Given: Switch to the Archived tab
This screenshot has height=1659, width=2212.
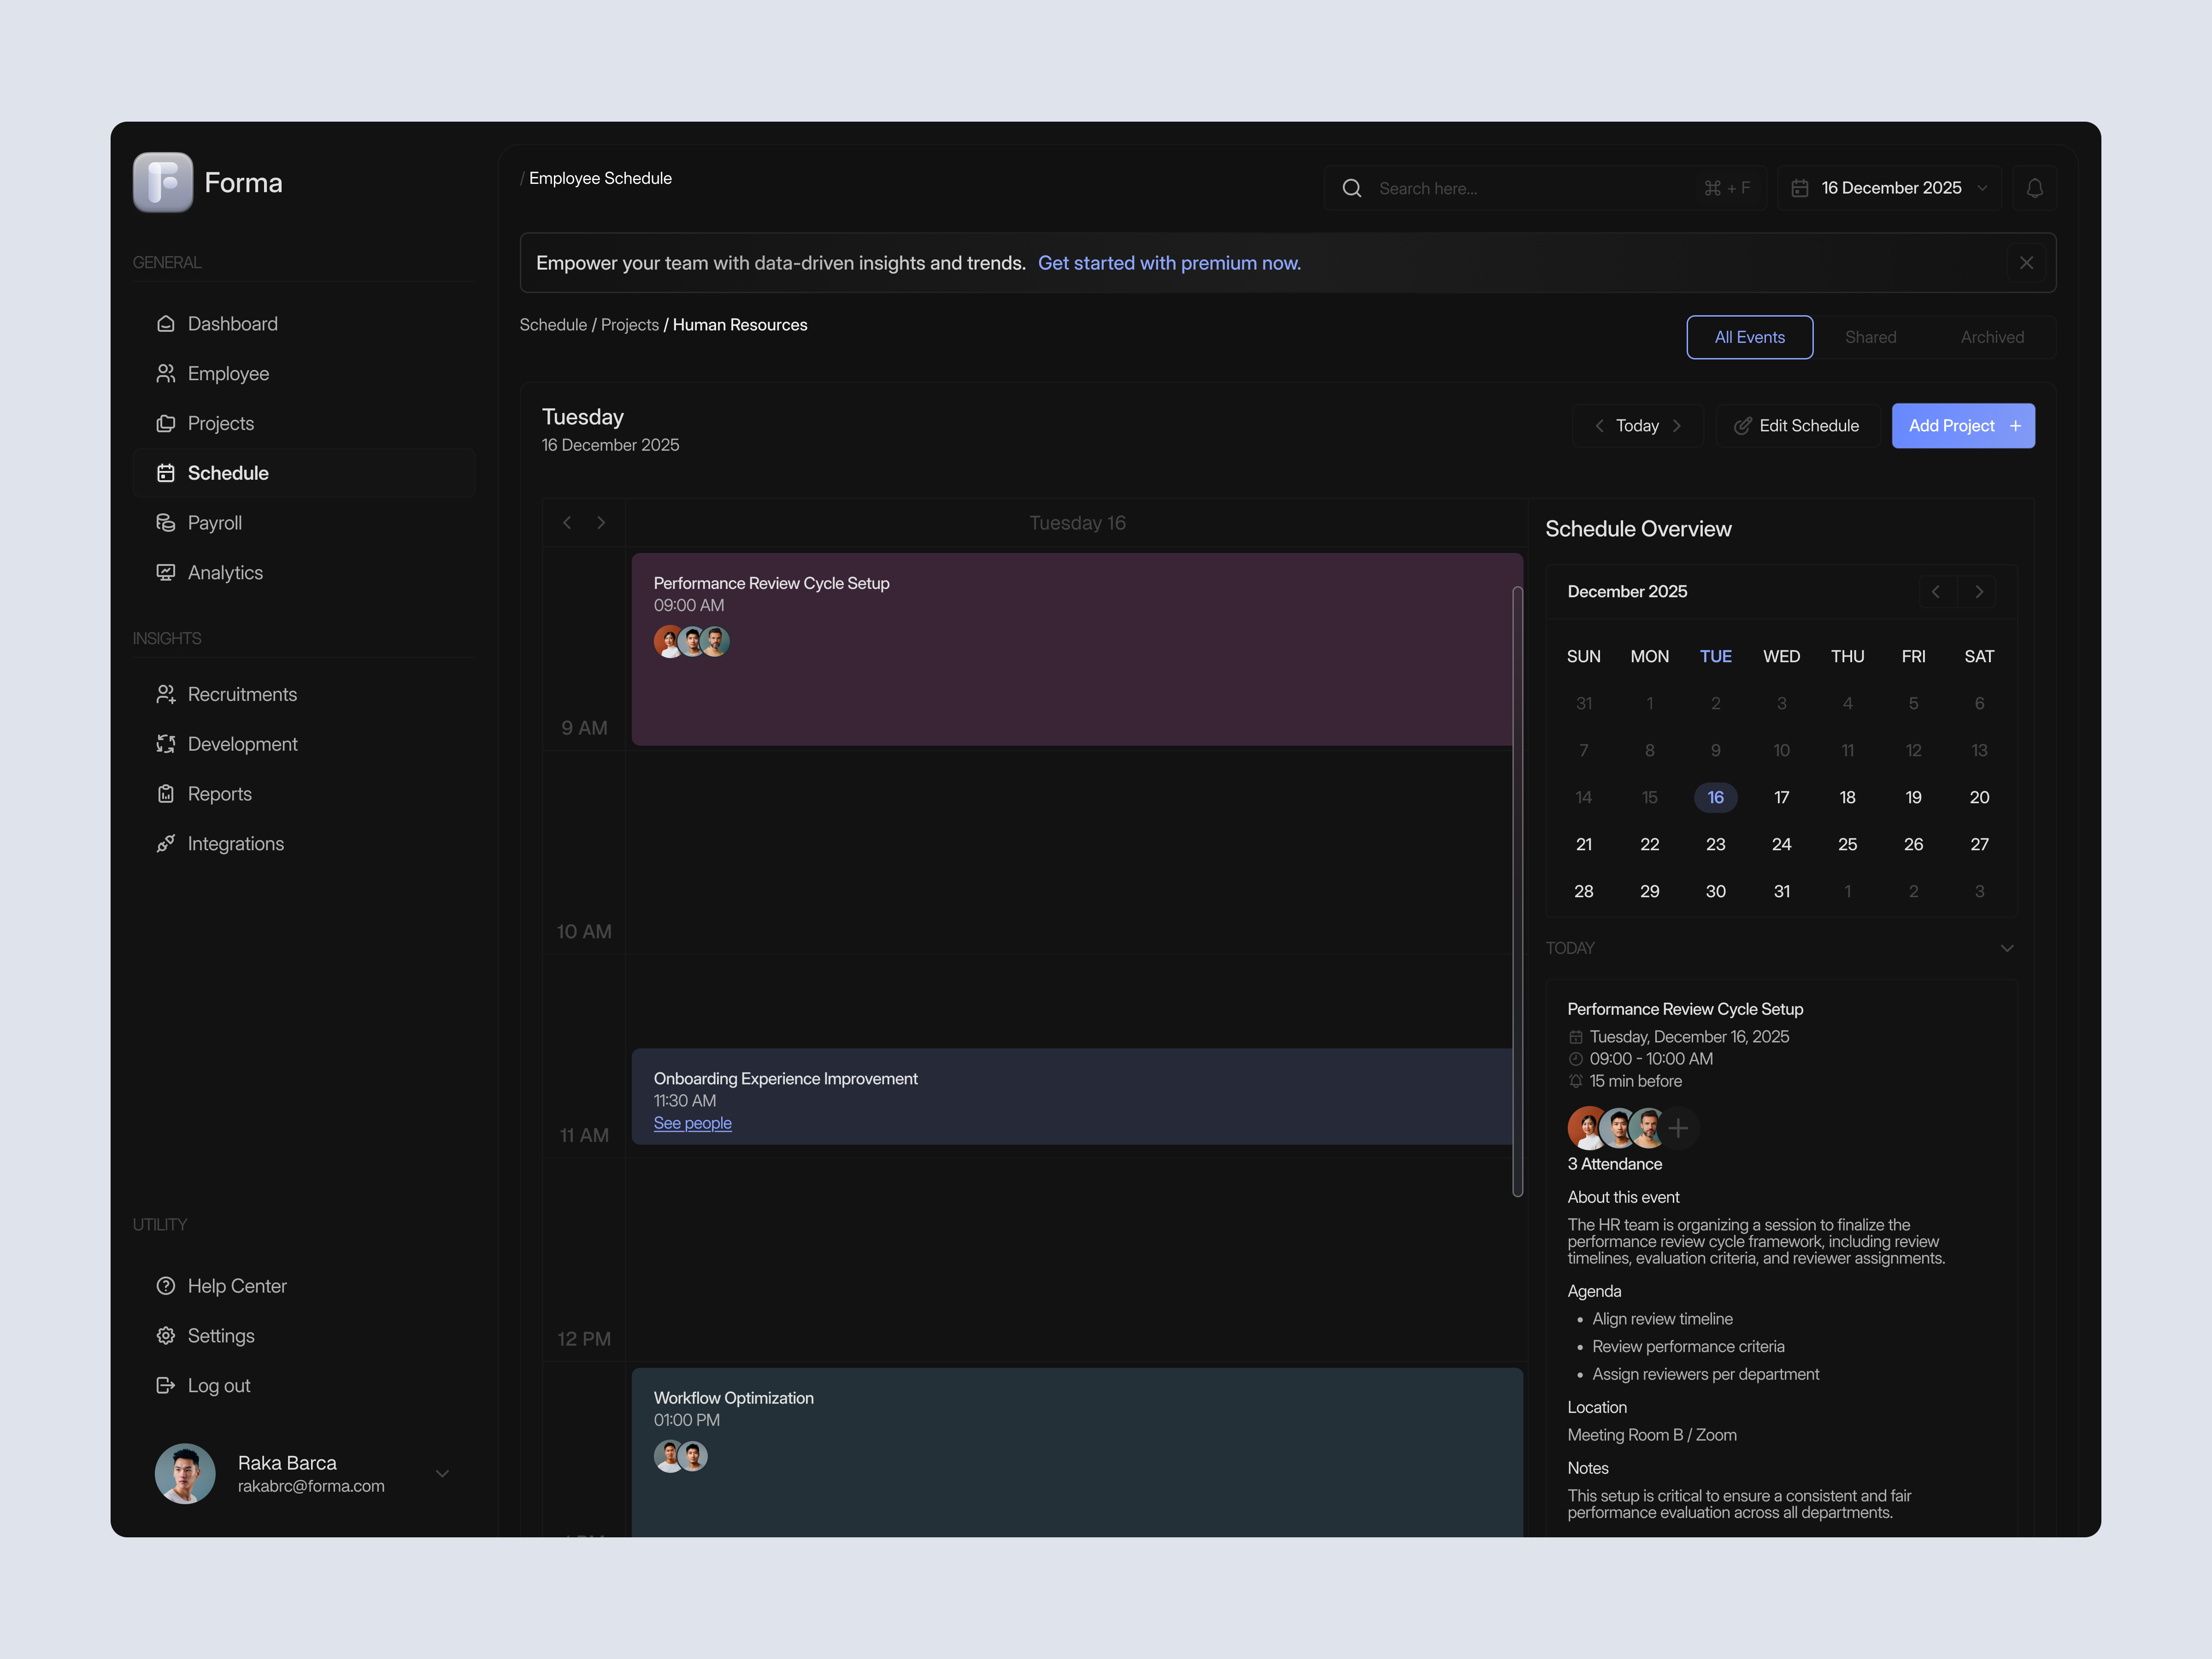Looking at the screenshot, I should tap(1992, 337).
